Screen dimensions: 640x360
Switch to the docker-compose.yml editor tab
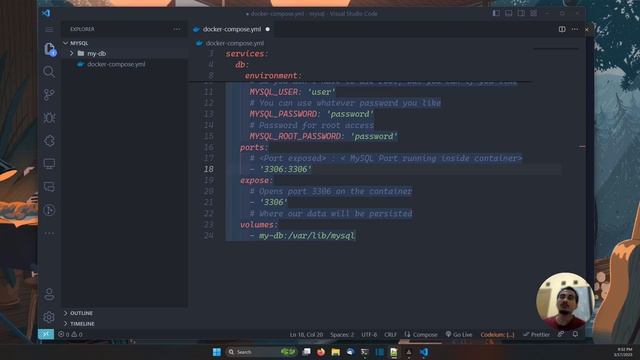[x=232, y=29]
